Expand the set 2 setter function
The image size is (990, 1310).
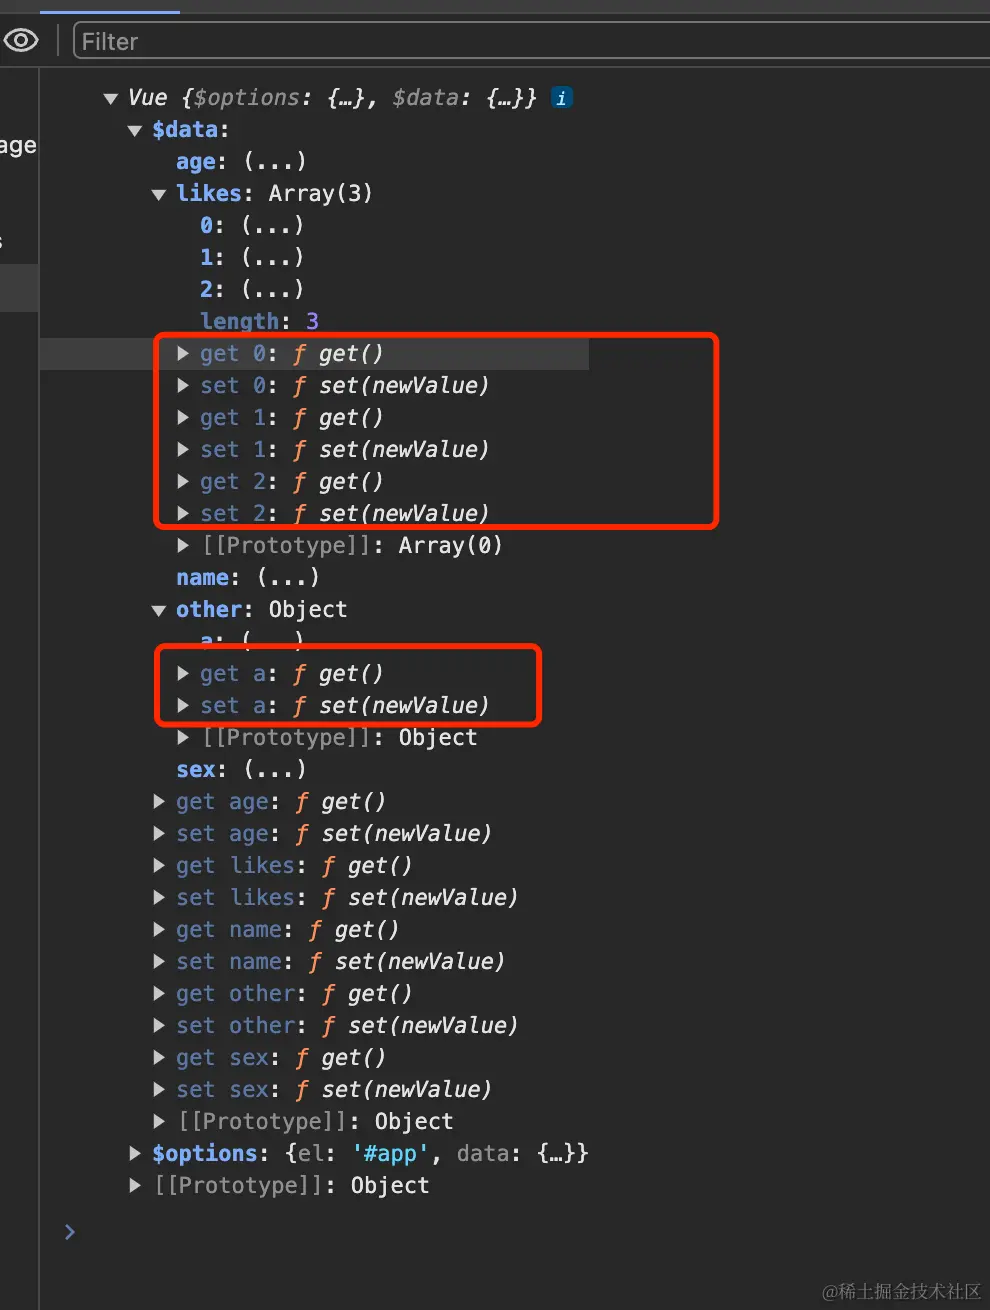point(183,514)
